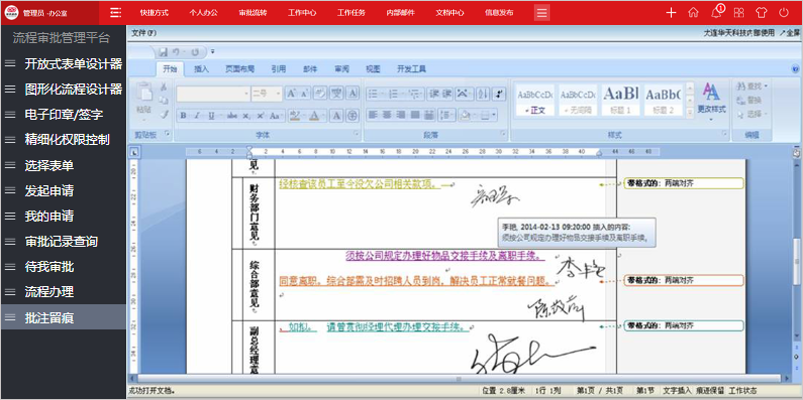Image resolution: width=803 pixels, height=400 pixels.
Task: Switch to the 页面布局 ribbon tab
Action: coord(240,69)
